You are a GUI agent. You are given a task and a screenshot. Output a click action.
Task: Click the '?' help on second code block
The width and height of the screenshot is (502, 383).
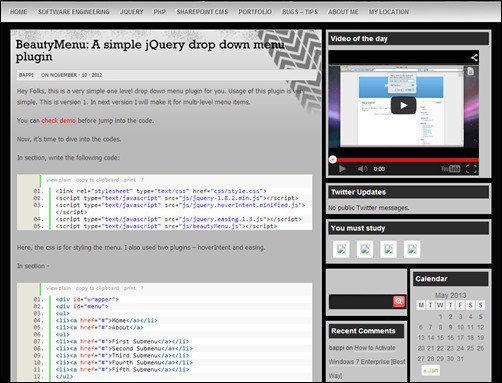pyautogui.click(x=142, y=288)
